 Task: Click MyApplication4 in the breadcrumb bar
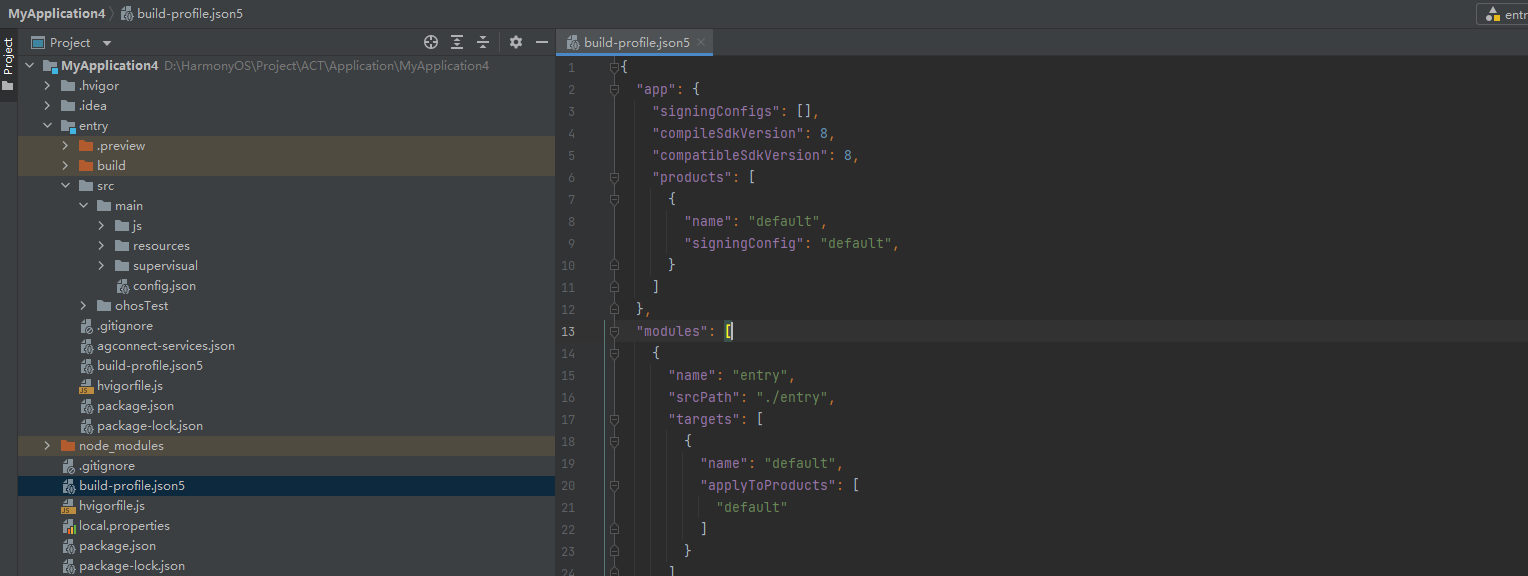point(57,14)
